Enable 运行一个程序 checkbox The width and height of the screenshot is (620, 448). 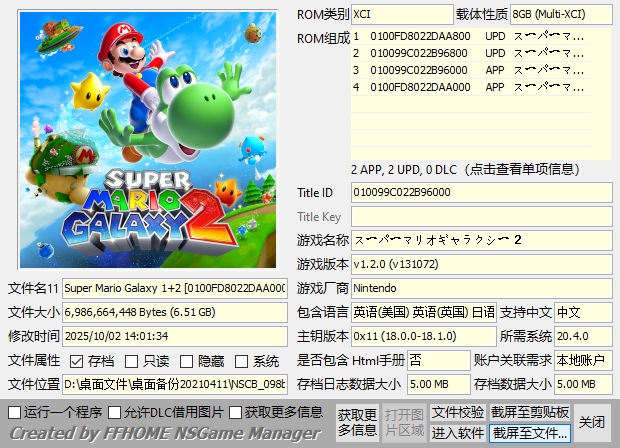point(14,412)
